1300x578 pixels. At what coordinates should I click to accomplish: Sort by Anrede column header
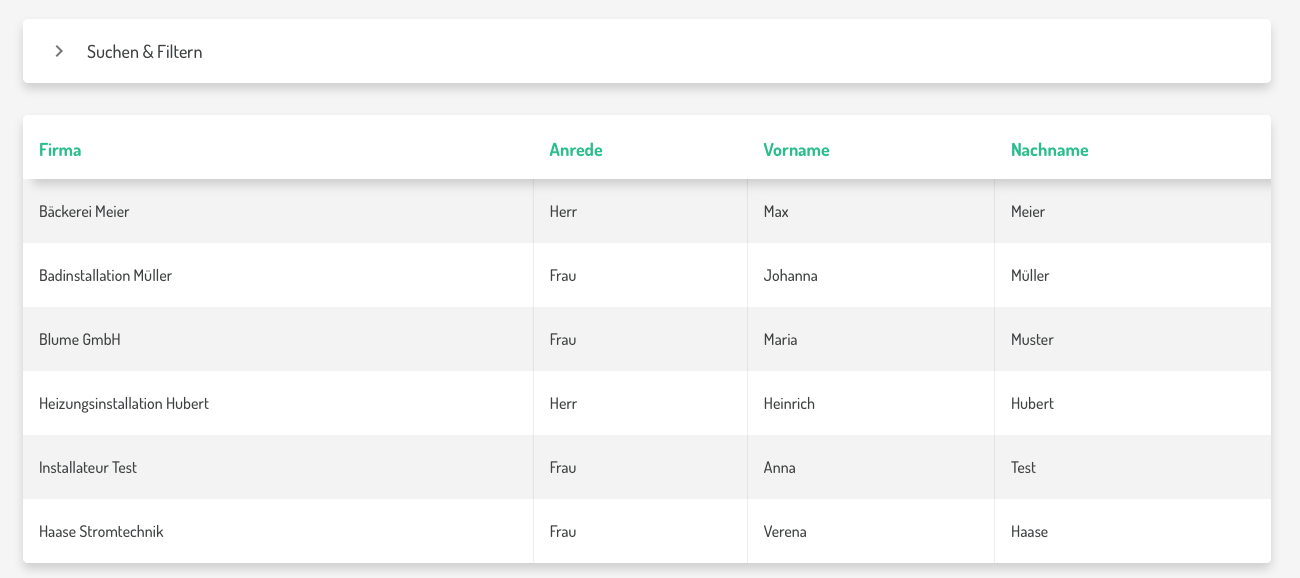click(576, 150)
